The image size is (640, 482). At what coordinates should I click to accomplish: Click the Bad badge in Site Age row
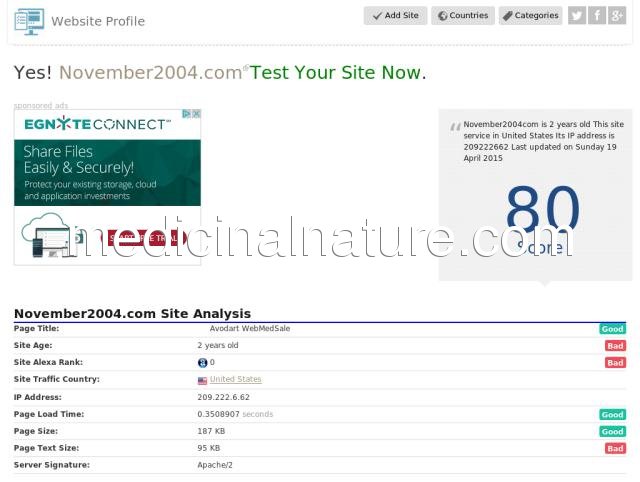click(x=615, y=346)
